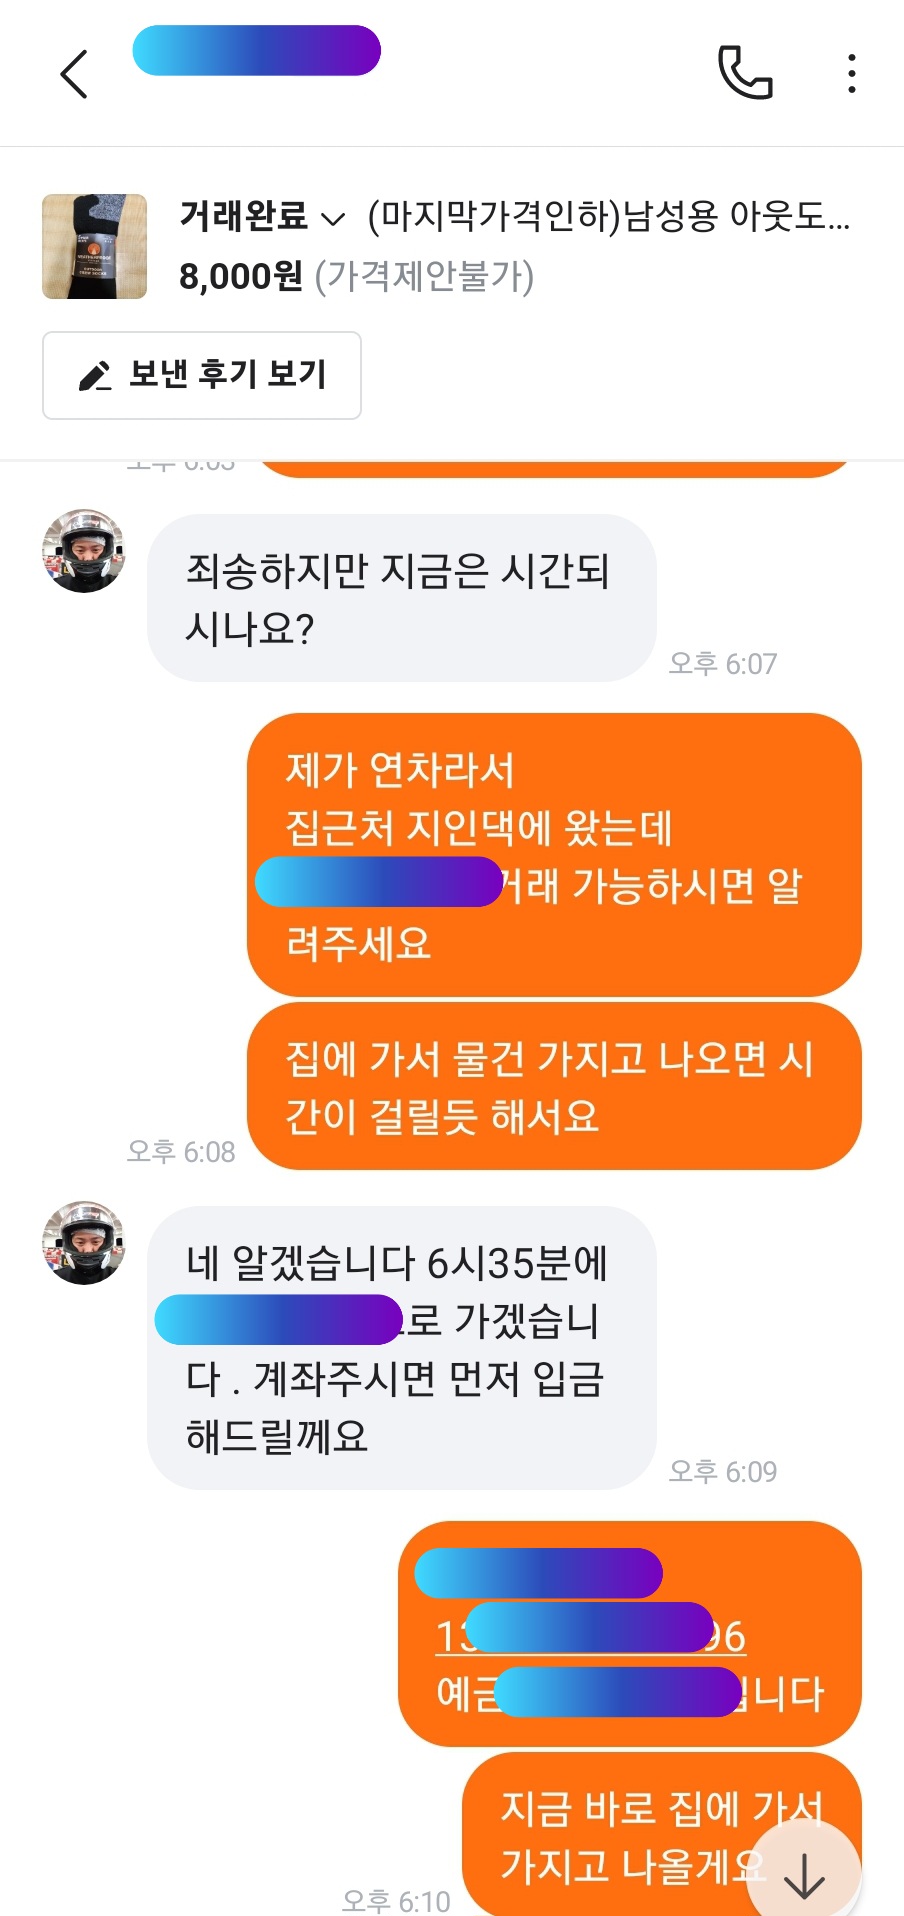Screen dimensions: 904x1916
Task: Start a phone call with the seller
Action: 745,73
